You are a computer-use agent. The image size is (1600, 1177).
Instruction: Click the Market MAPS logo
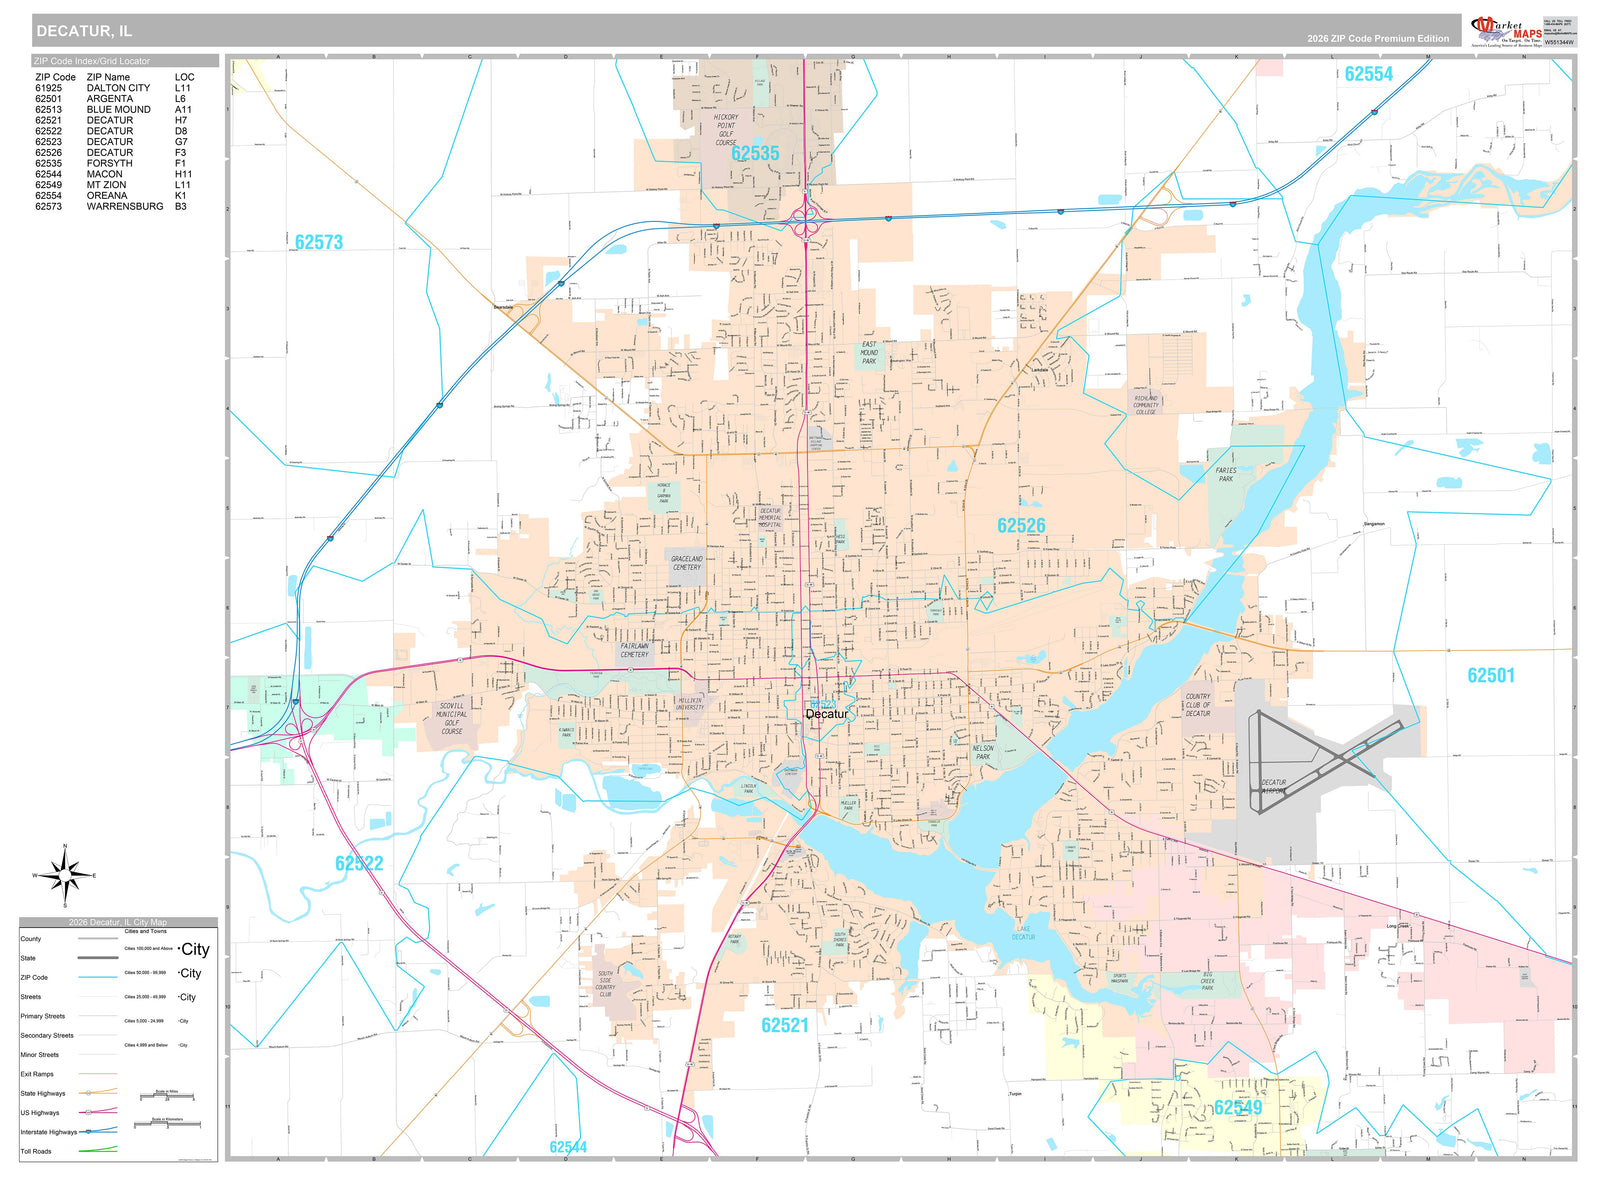1505,30
